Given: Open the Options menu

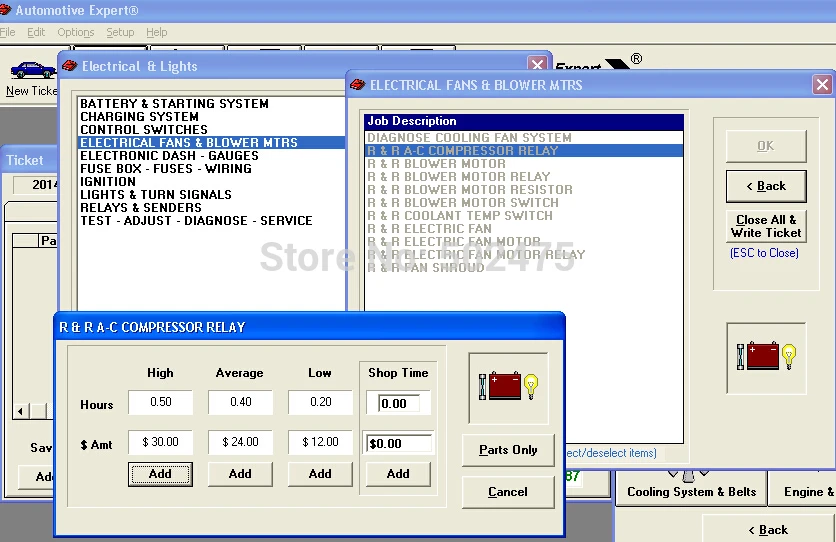Looking at the screenshot, I should click(76, 32).
